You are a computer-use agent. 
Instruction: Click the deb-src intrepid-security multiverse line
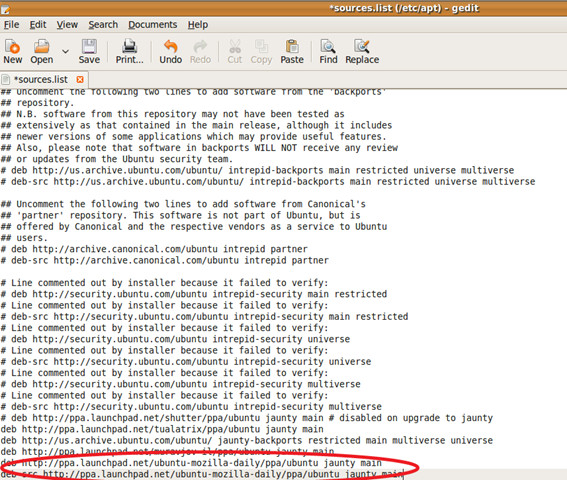tap(191, 407)
